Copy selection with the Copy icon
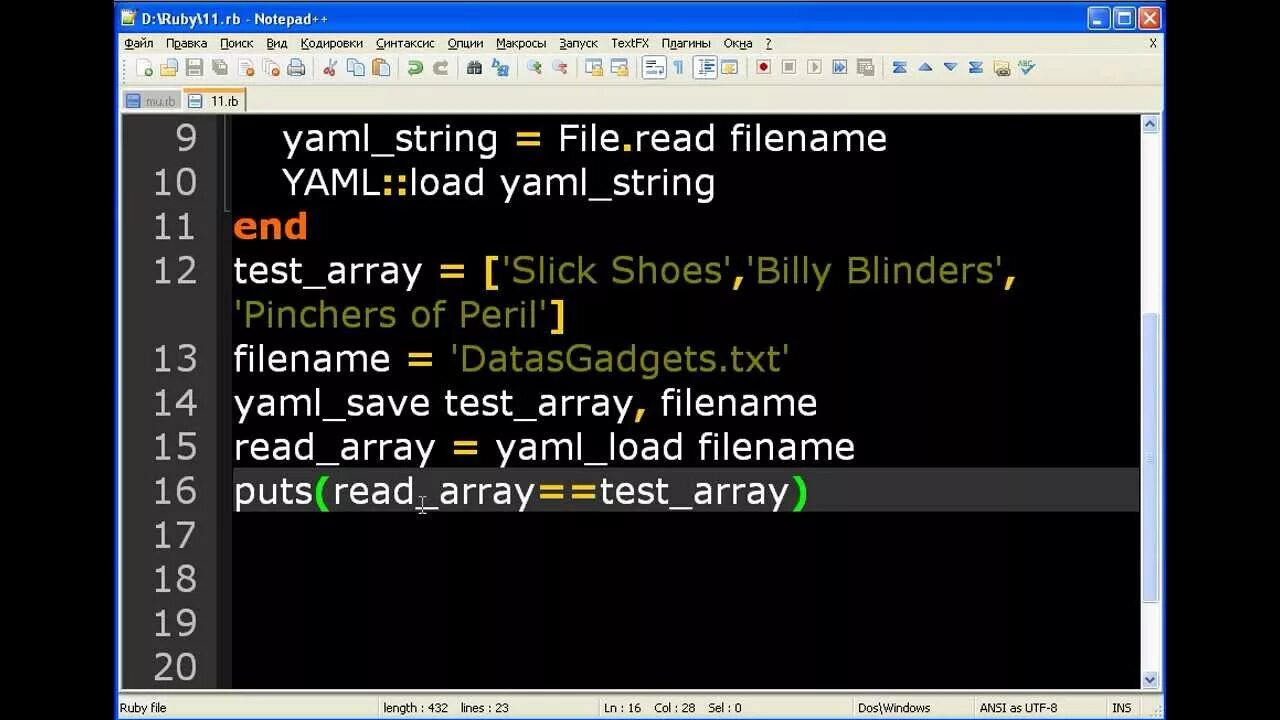Viewport: 1280px width, 720px height. tap(355, 68)
